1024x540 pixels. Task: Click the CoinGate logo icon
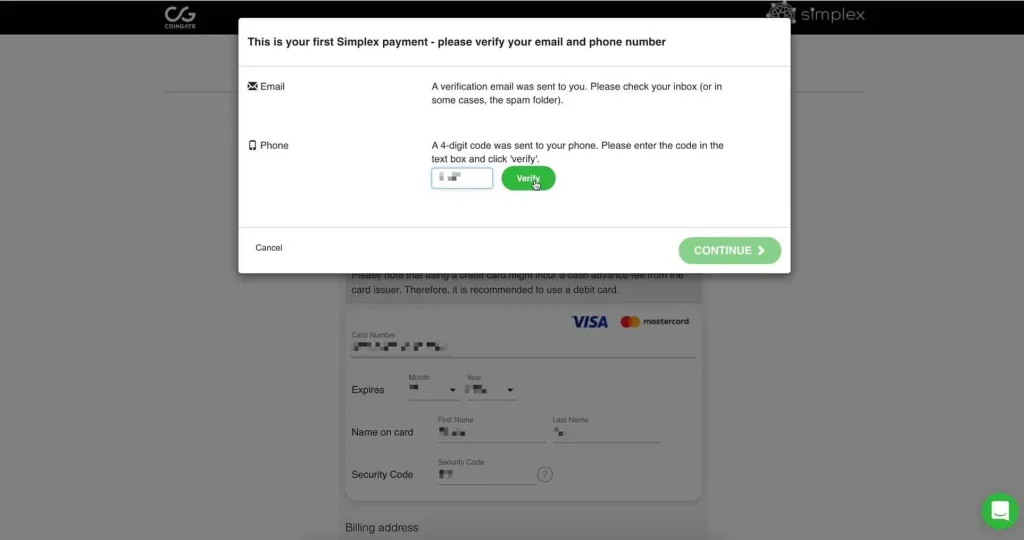pos(180,17)
